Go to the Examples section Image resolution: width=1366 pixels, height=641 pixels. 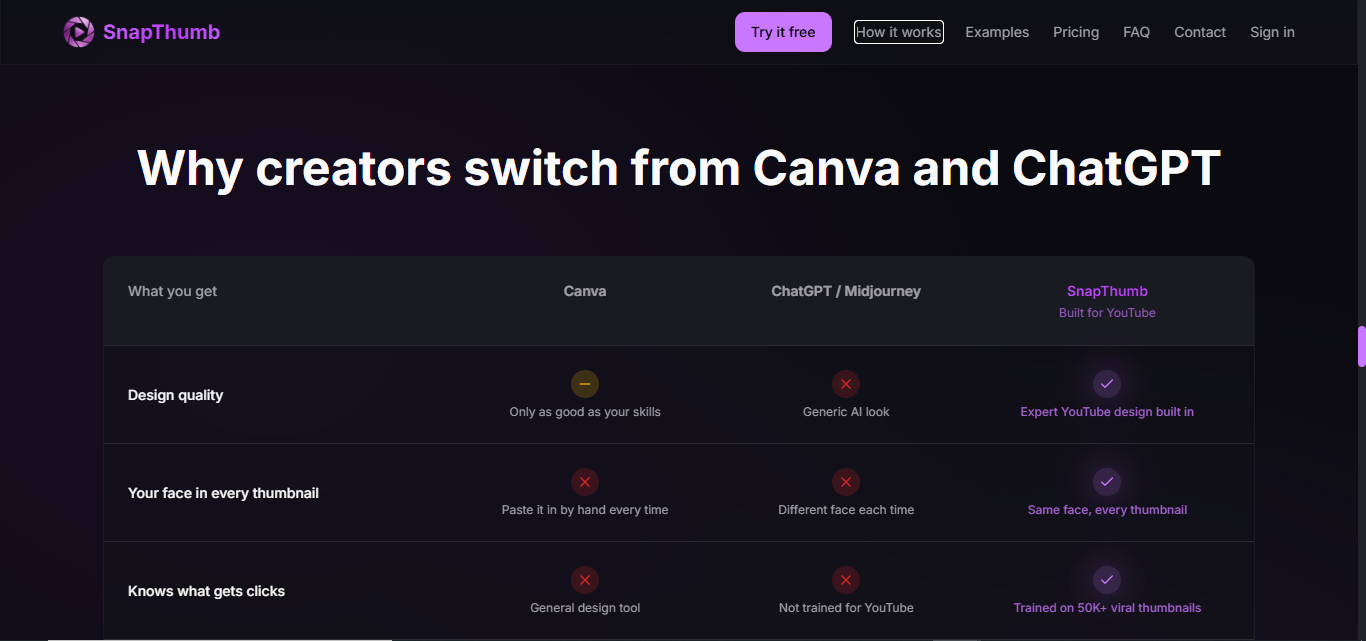[997, 32]
